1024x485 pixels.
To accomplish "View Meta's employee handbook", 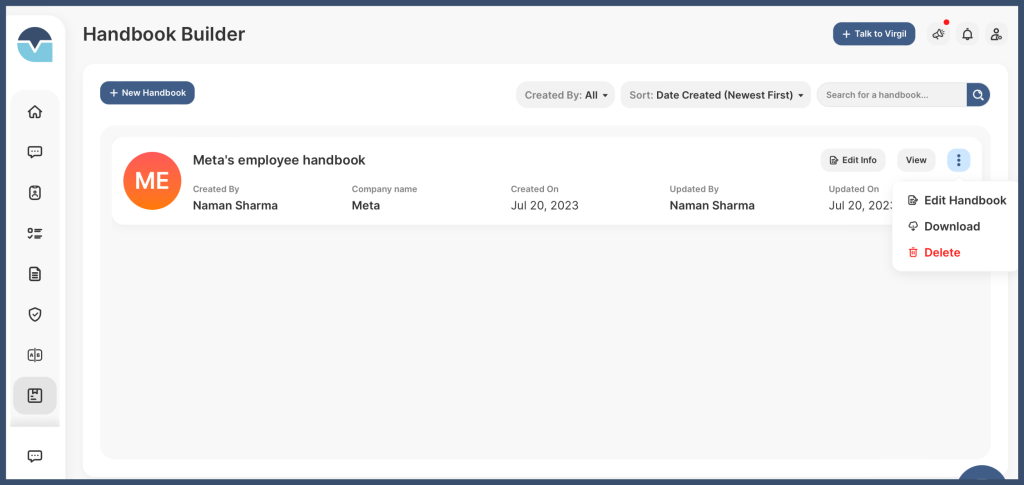I will tap(916, 160).
